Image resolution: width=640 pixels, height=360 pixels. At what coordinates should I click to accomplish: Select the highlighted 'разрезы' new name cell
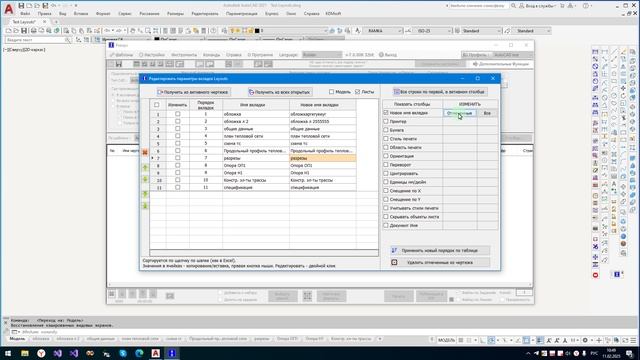pyautogui.click(x=322, y=158)
